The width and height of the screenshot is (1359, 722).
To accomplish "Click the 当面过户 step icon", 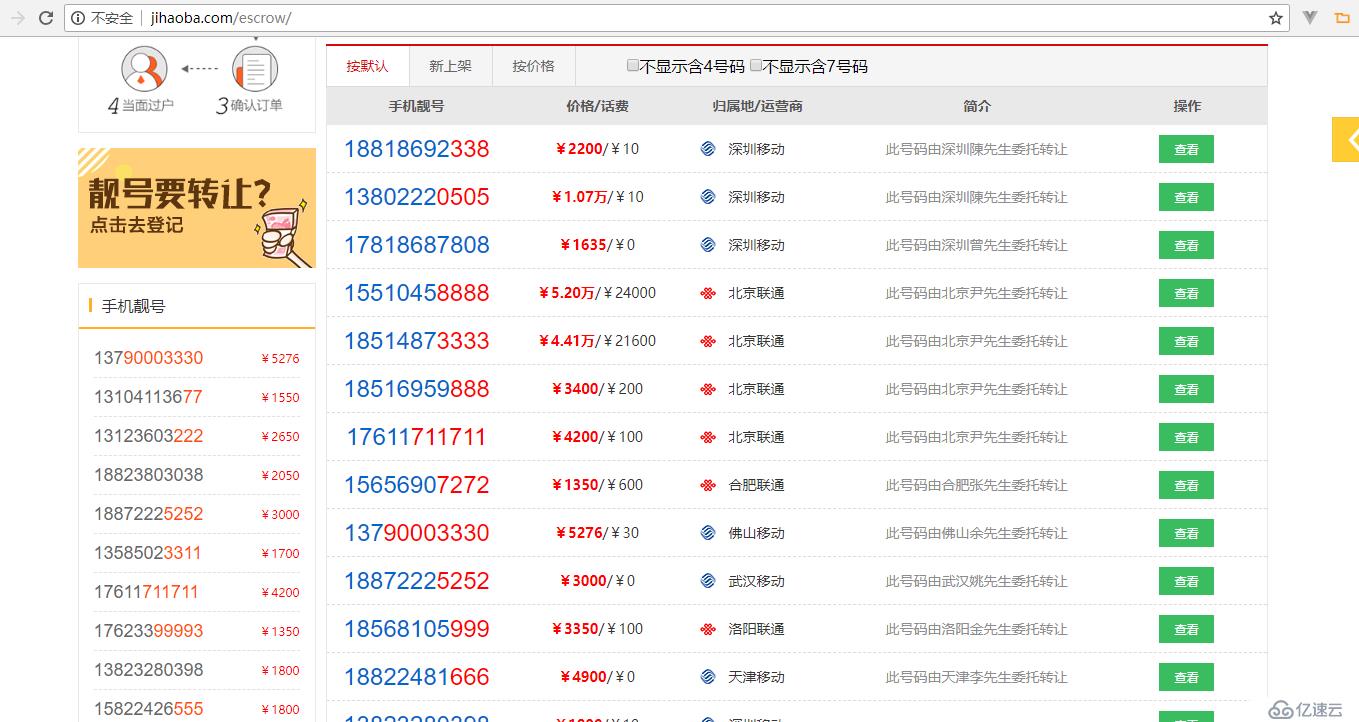I will [x=144, y=69].
